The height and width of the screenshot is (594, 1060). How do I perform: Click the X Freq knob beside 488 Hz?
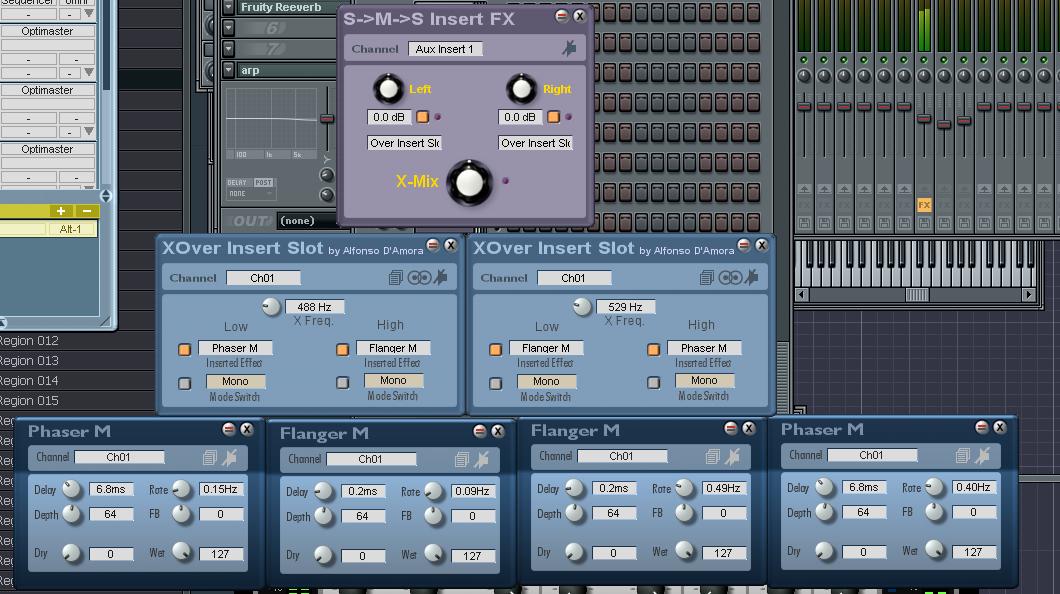[271, 307]
